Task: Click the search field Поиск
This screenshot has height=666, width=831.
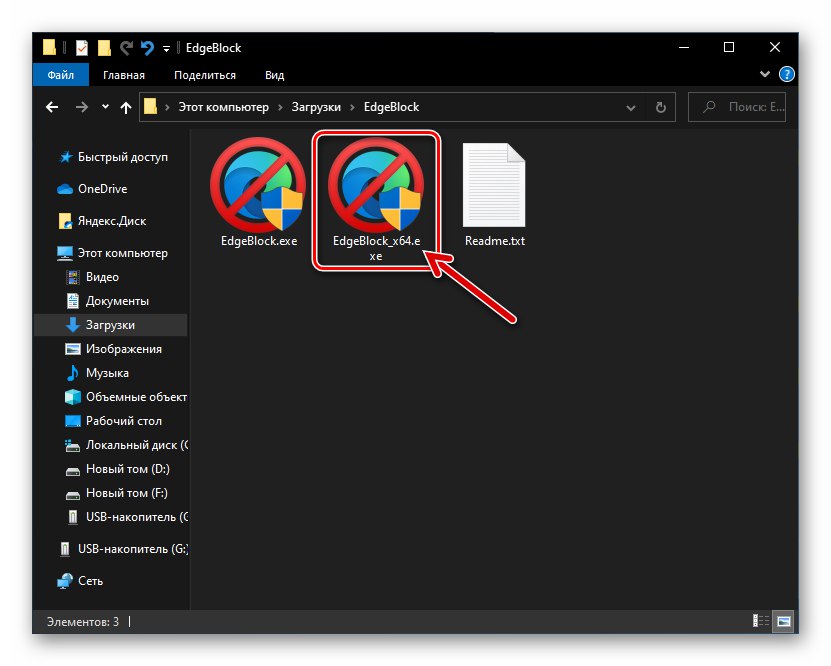Action: click(737, 107)
